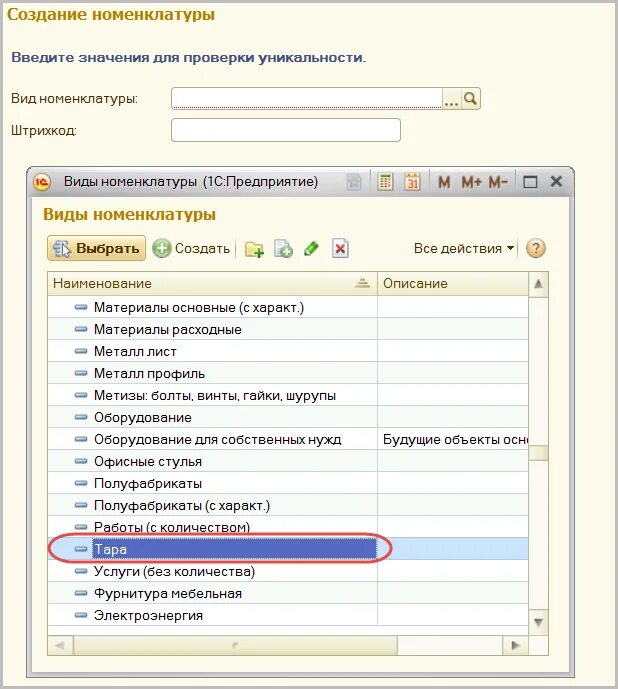Screen dimensions: 618x689
Task: Click the M memory button
Action: point(444,181)
